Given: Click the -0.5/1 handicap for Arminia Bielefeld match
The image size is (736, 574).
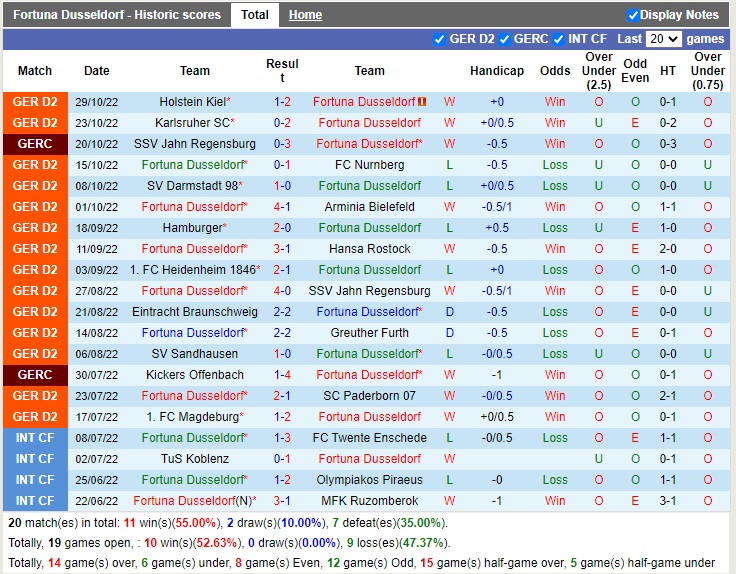Looking at the screenshot, I should (x=497, y=207).
